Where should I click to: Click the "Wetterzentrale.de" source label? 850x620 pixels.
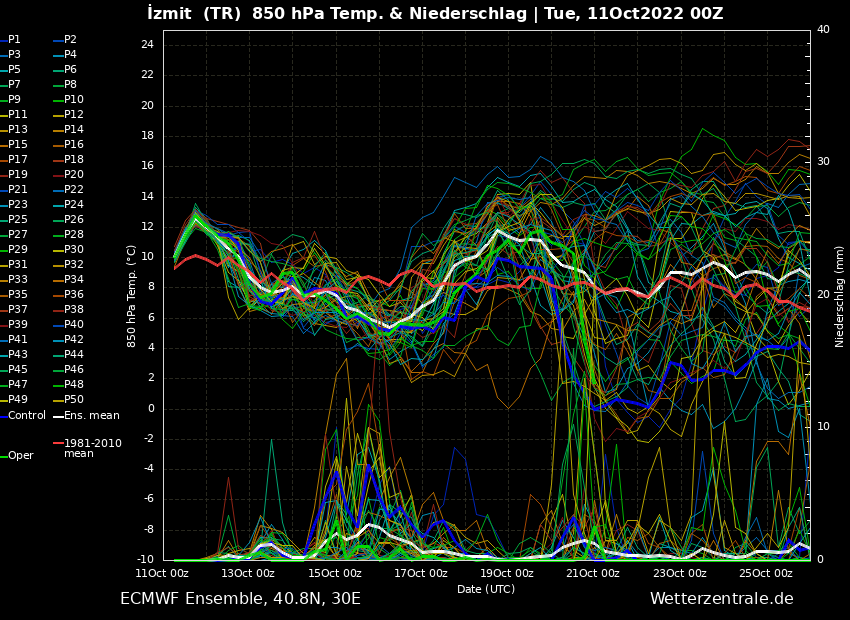pyautogui.click(x=722, y=599)
